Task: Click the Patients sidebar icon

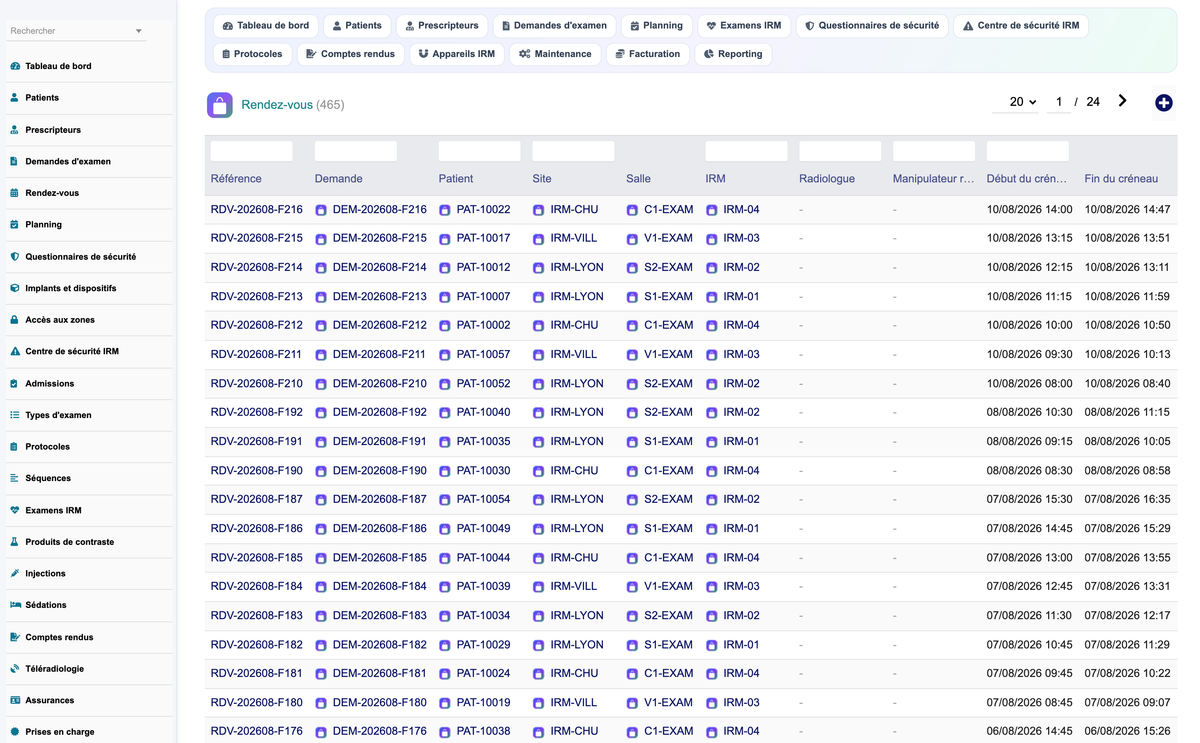Action: [15, 98]
